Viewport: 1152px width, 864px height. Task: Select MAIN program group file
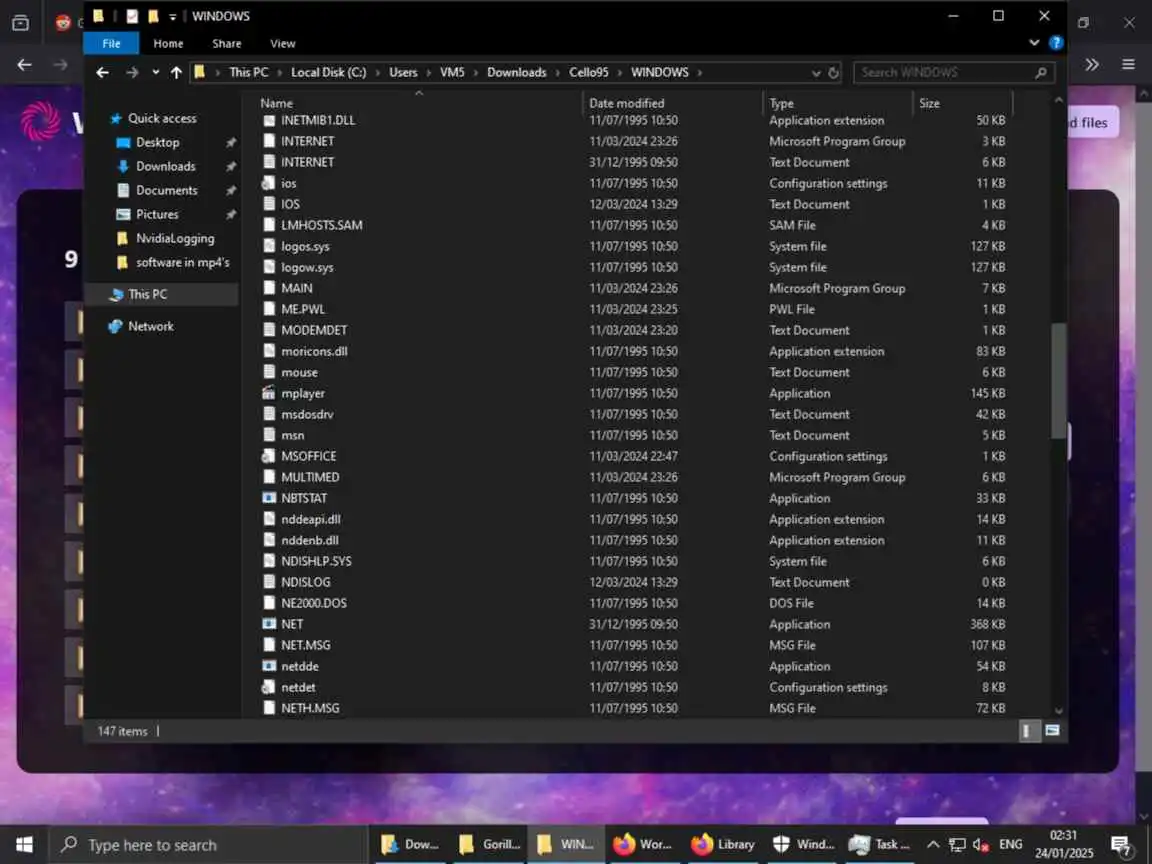[x=297, y=288]
